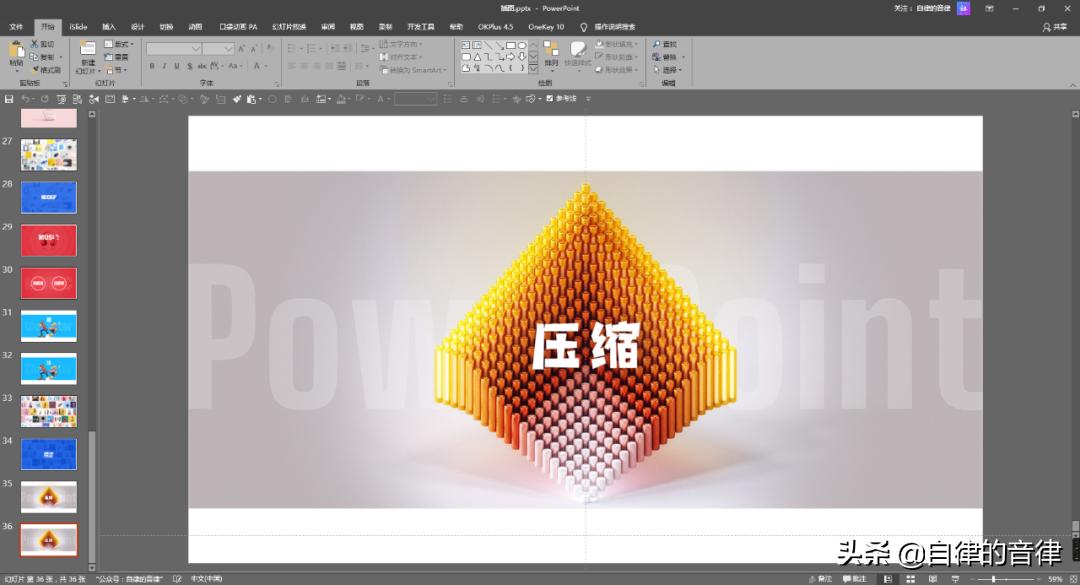1080x585 pixels.
Task: Increase font size with larger A
Action: tap(241, 48)
